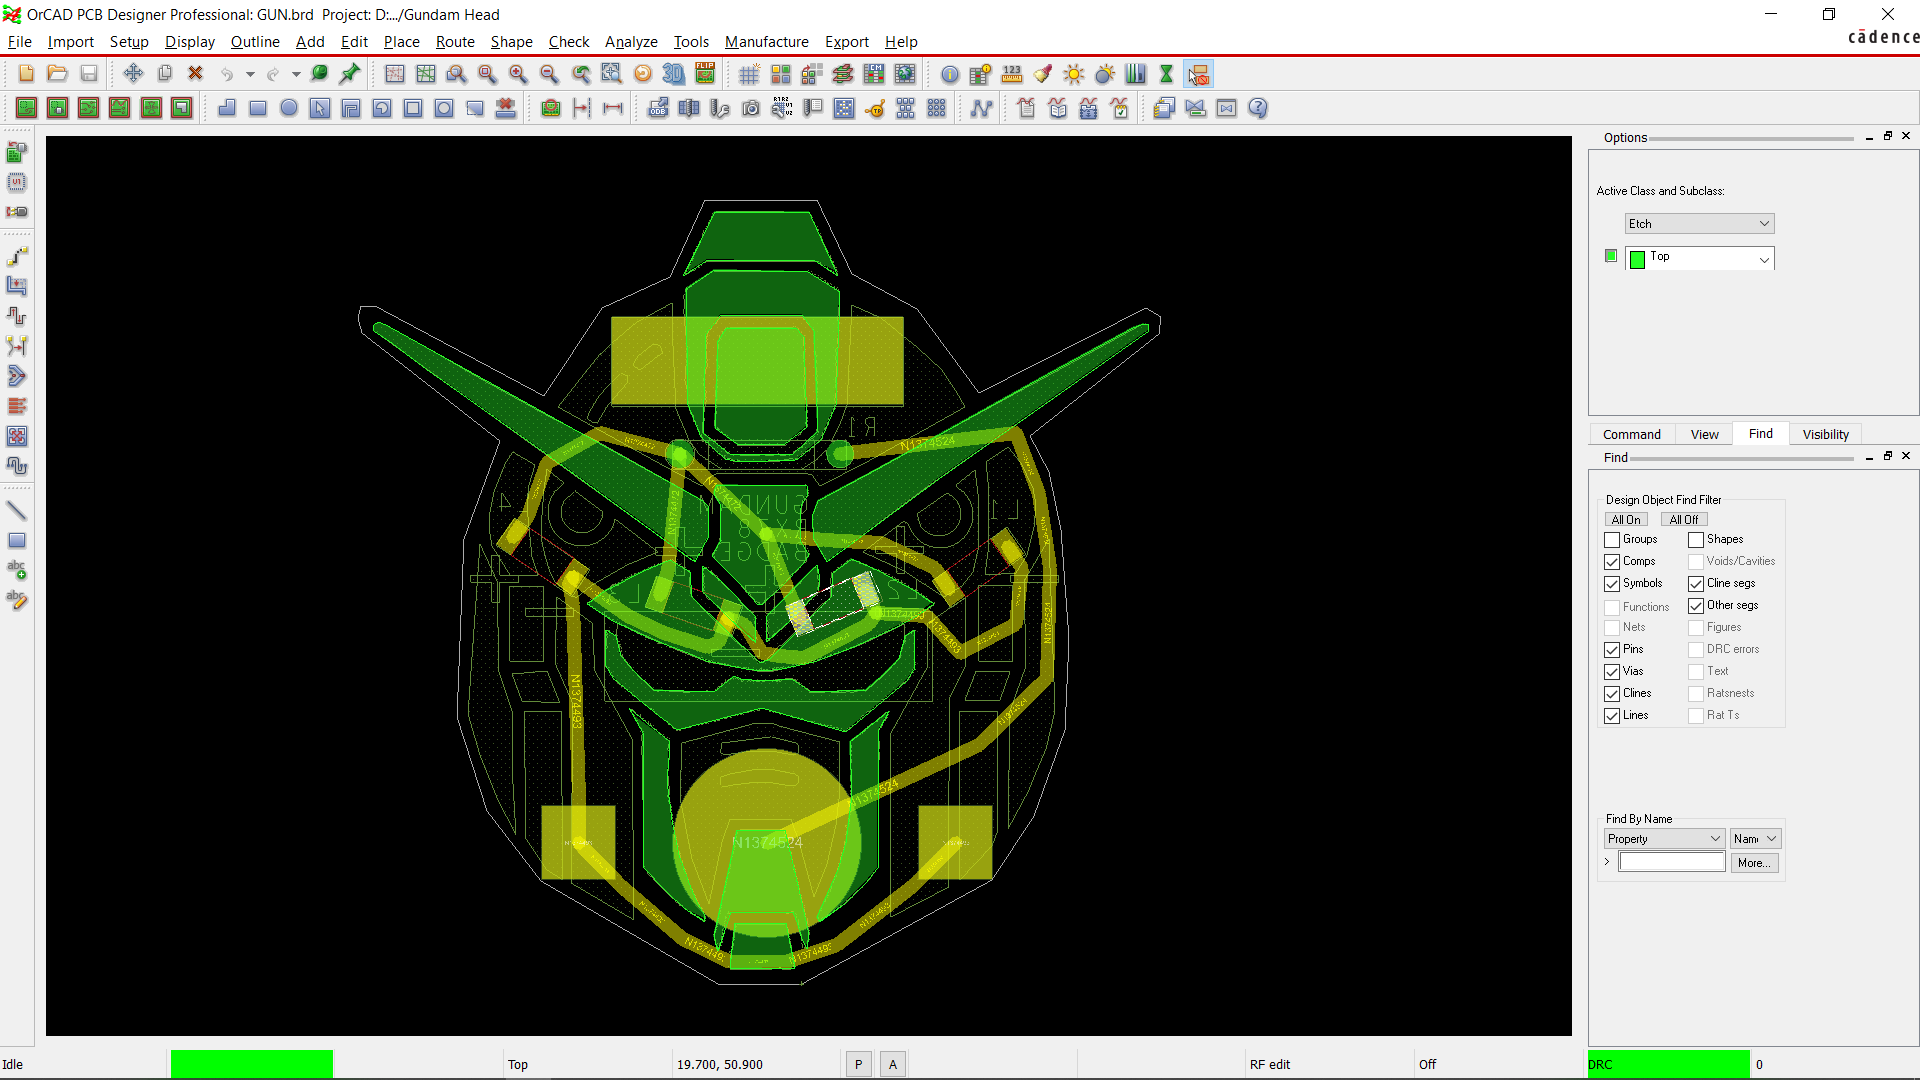
Task: Click the FLIP design toolbar icon
Action: 705,74
